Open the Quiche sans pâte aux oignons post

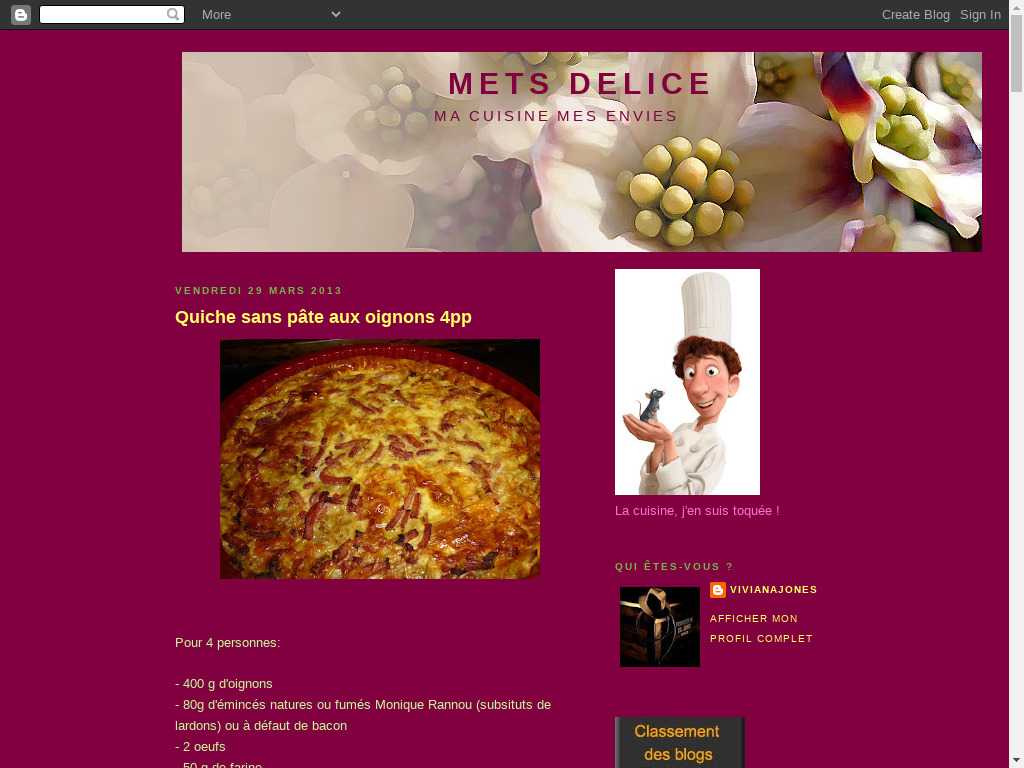click(x=323, y=317)
